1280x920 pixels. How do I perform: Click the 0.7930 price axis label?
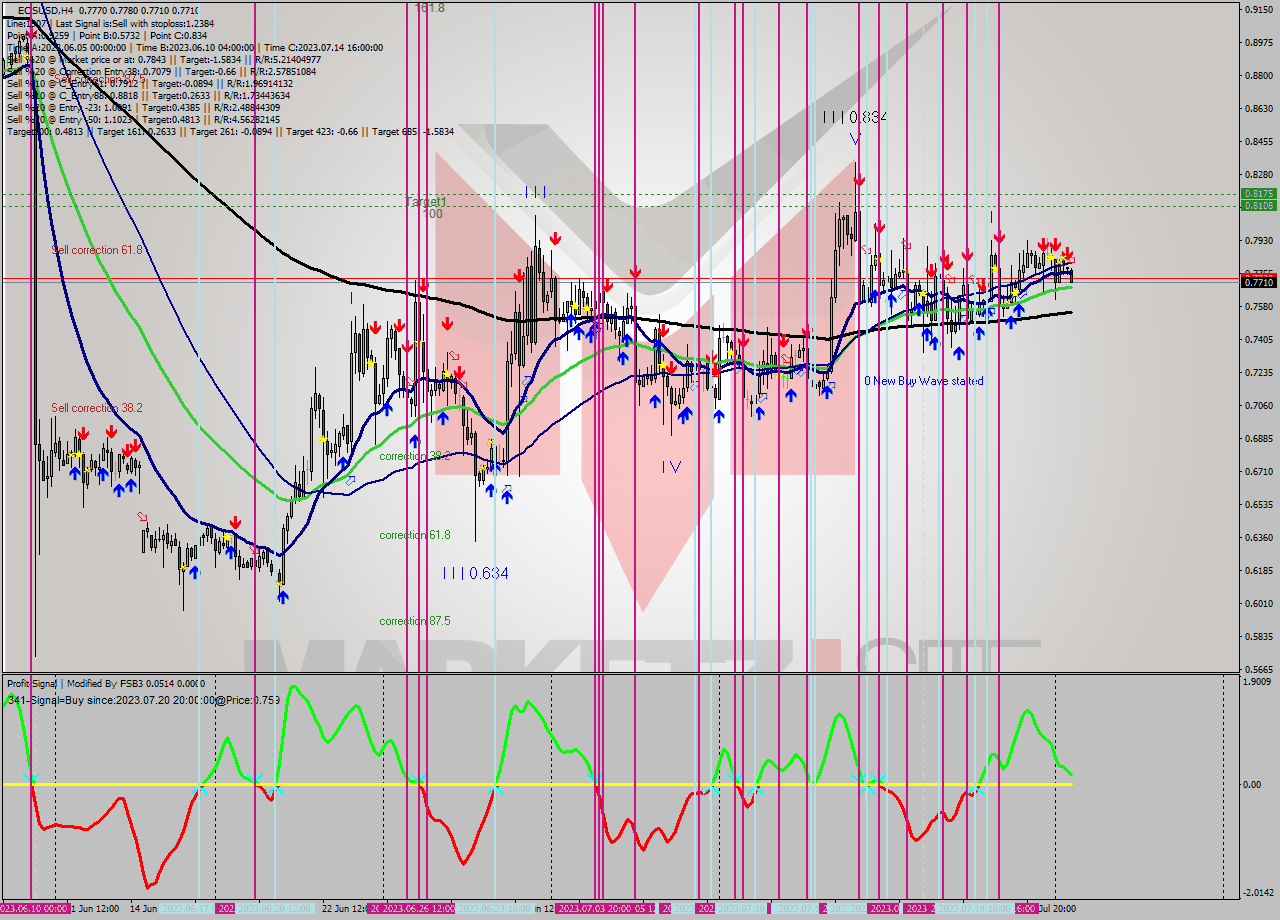point(1257,240)
